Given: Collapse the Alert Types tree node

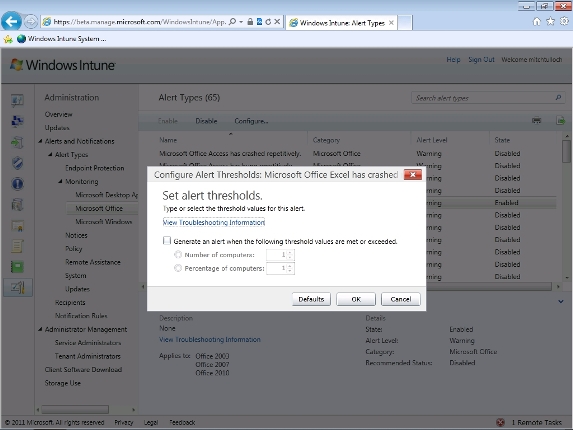Looking at the screenshot, I should click(x=50, y=155).
